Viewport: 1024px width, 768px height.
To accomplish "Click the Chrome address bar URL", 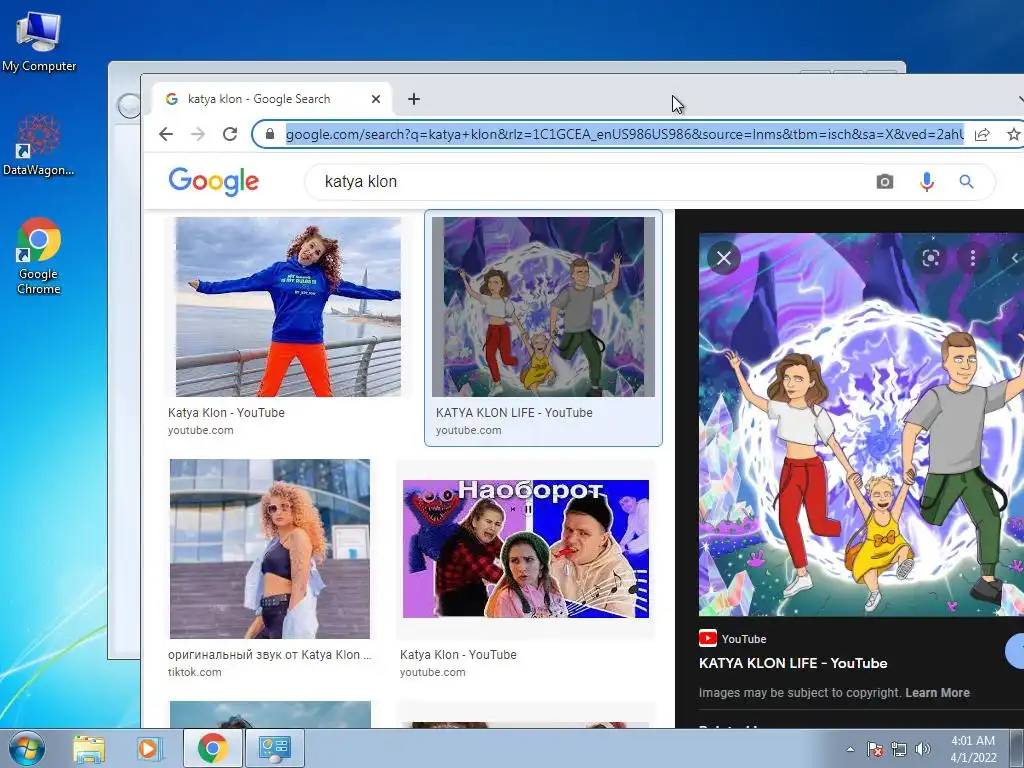I will tap(624, 135).
